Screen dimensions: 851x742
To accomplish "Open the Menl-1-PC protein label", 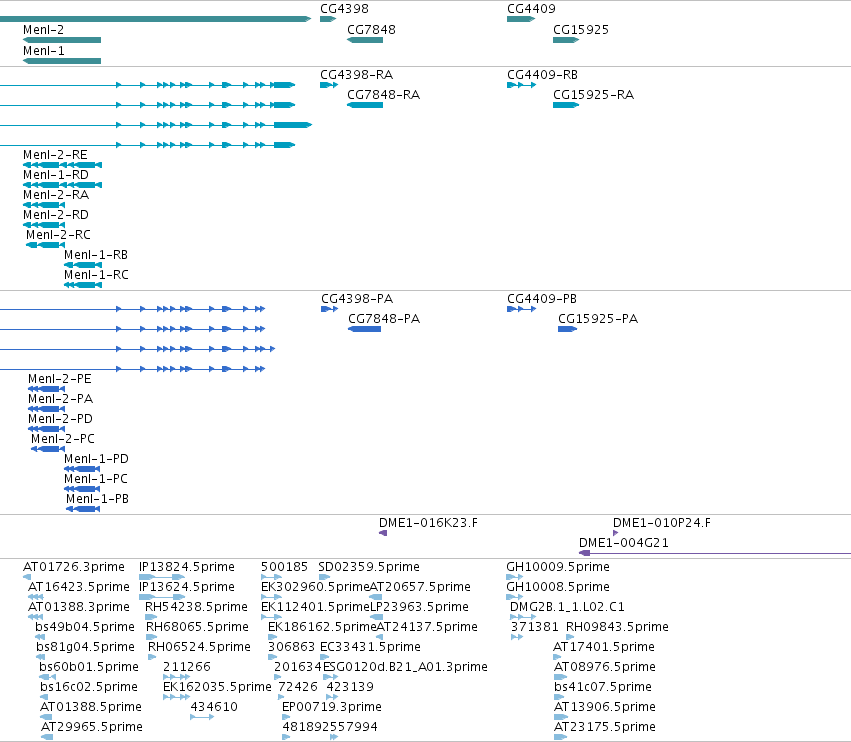I will [x=96, y=479].
